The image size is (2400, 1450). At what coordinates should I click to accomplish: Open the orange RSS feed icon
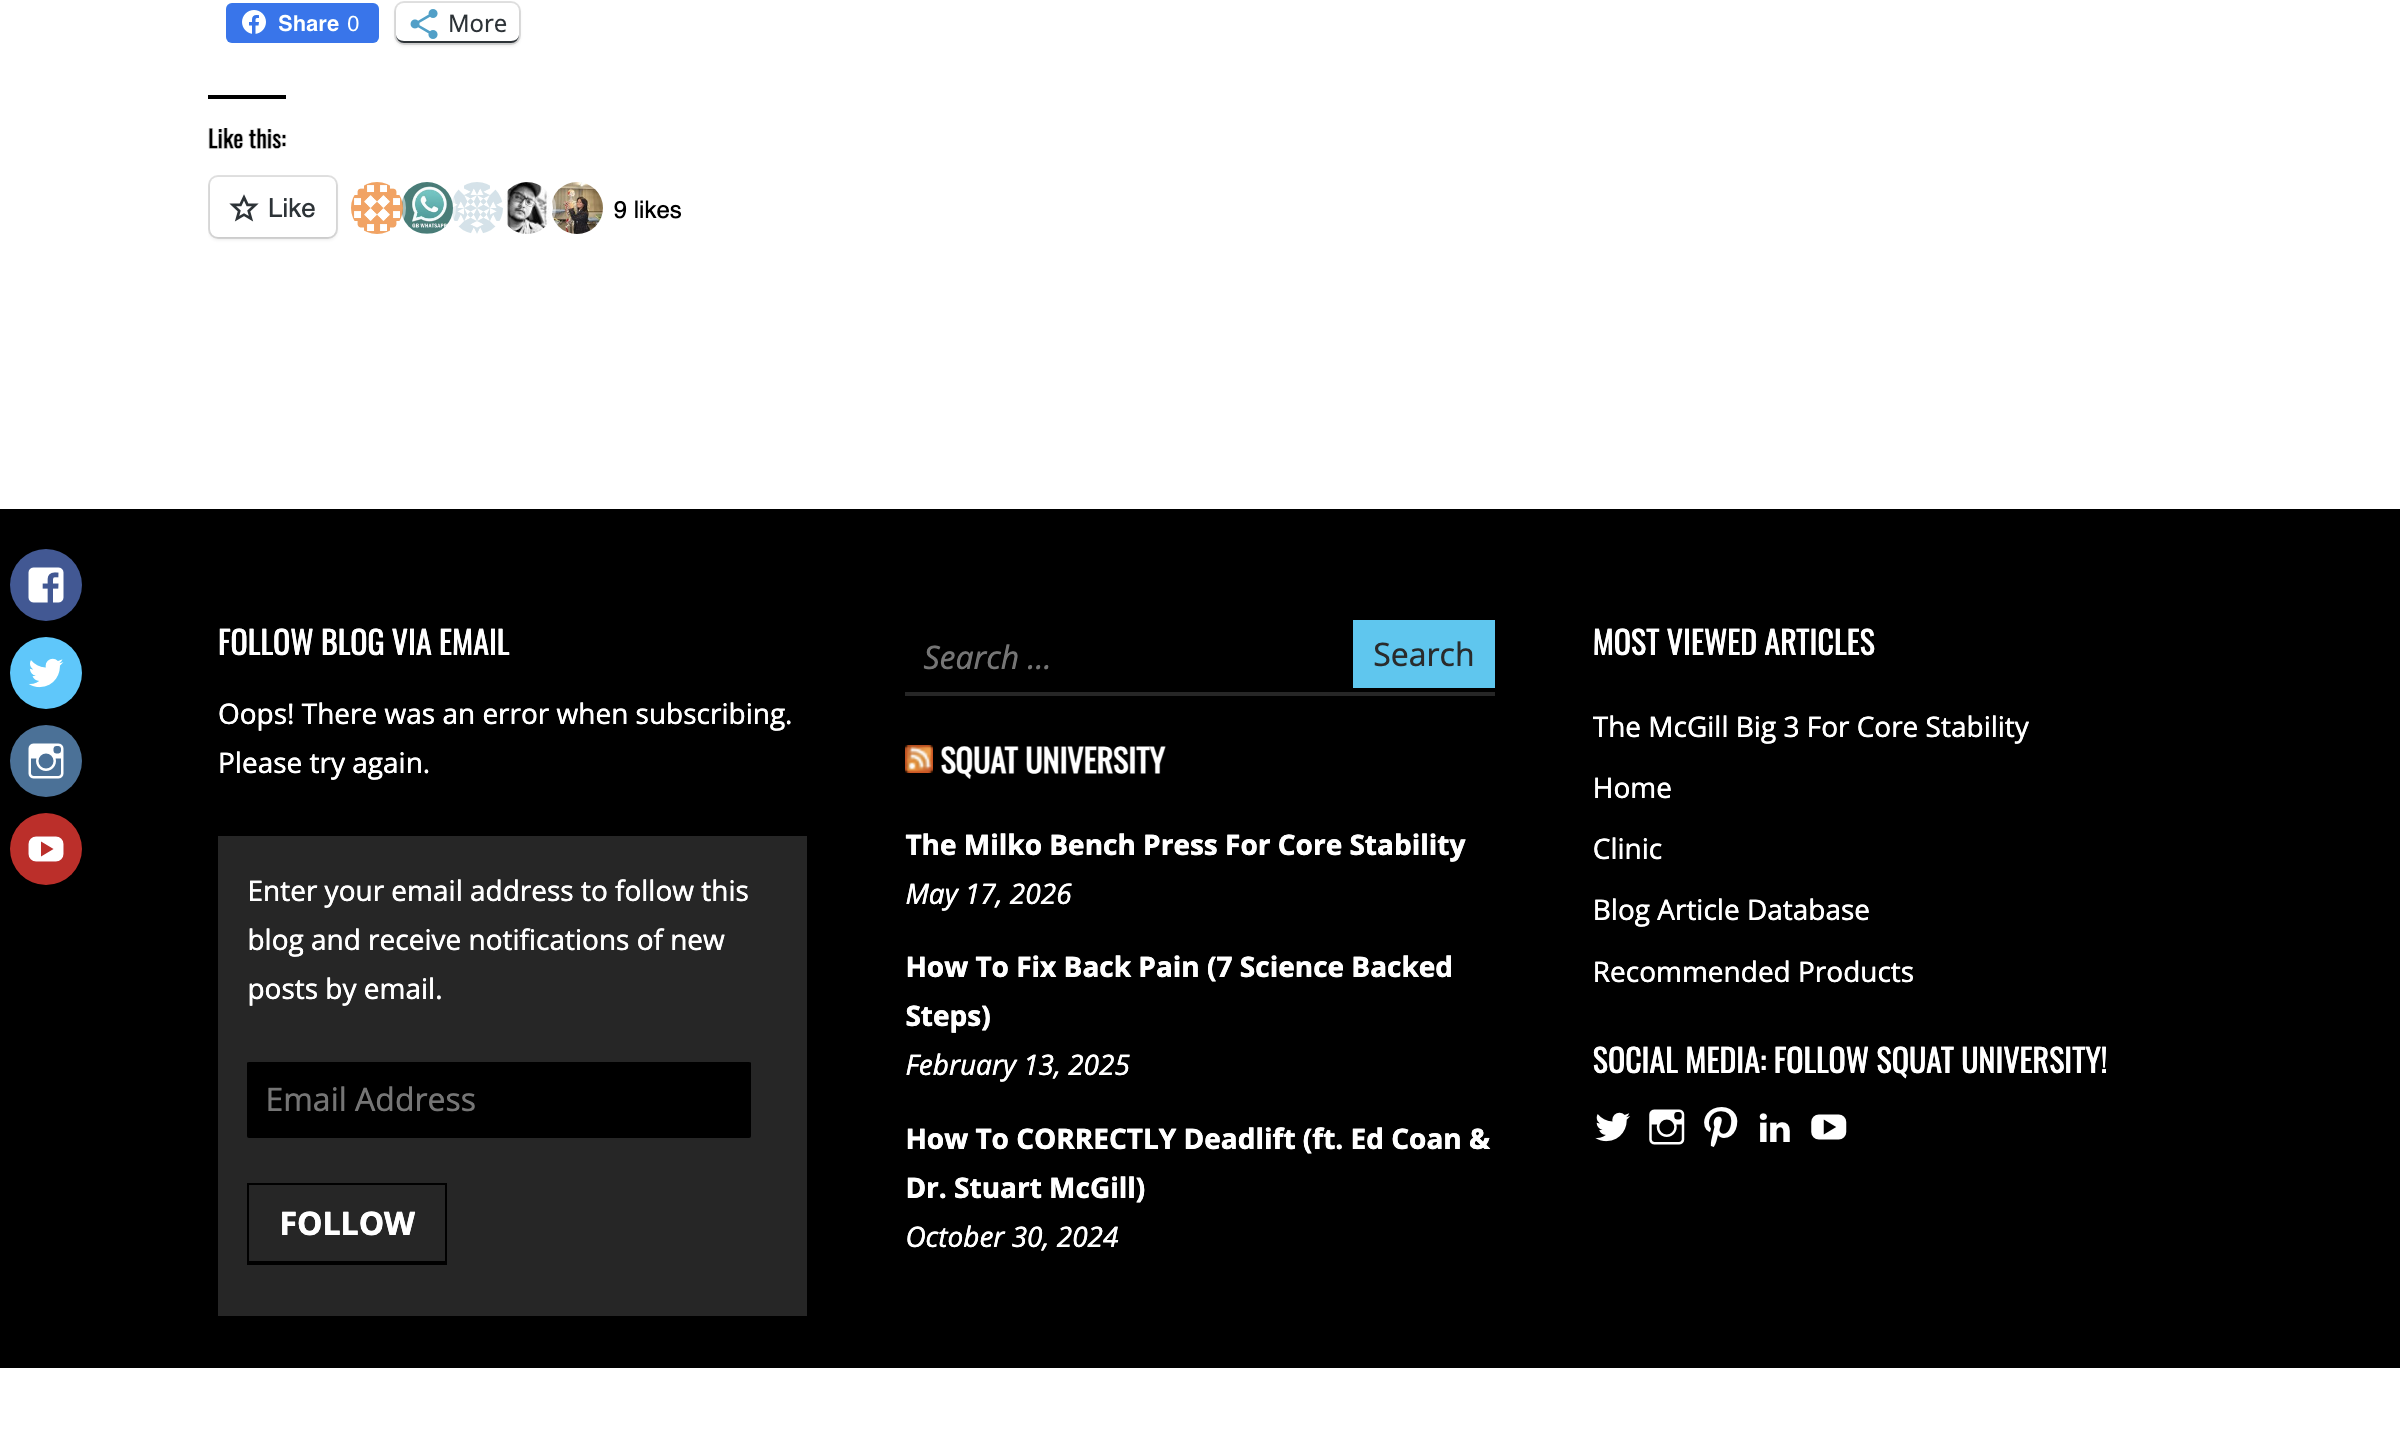[x=918, y=760]
